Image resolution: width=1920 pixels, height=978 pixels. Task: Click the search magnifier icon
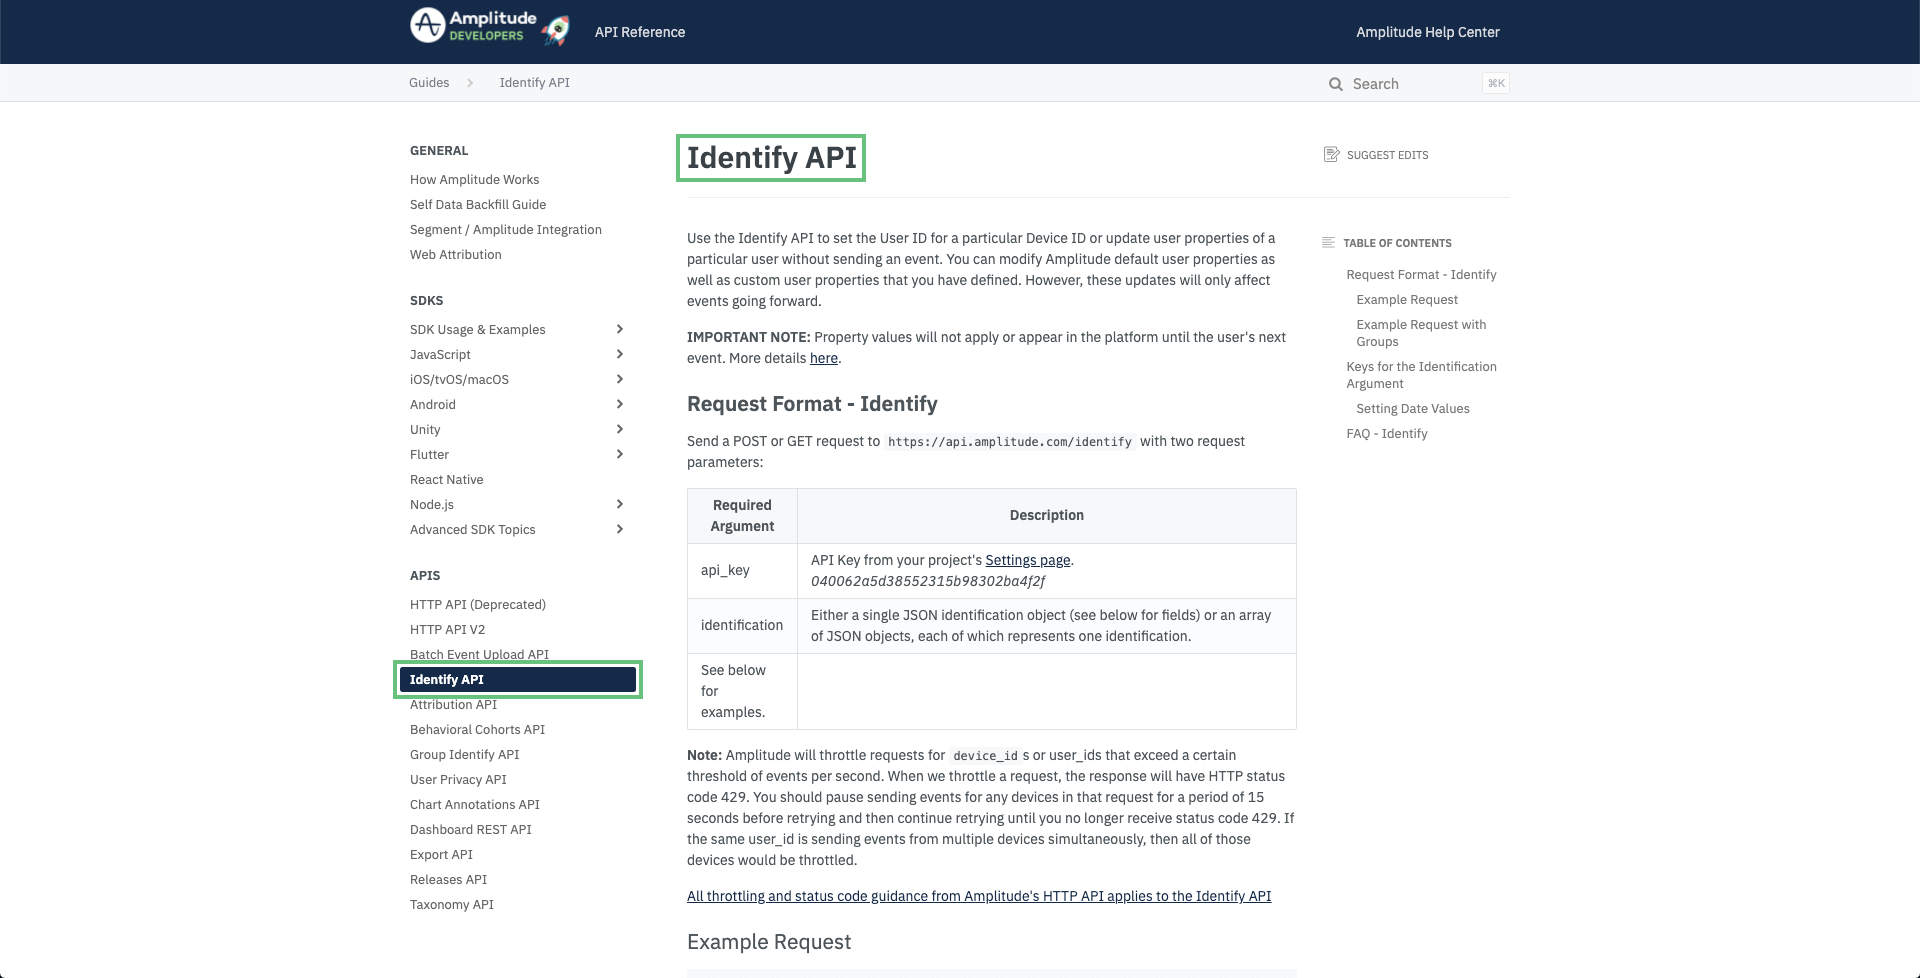[x=1335, y=84]
